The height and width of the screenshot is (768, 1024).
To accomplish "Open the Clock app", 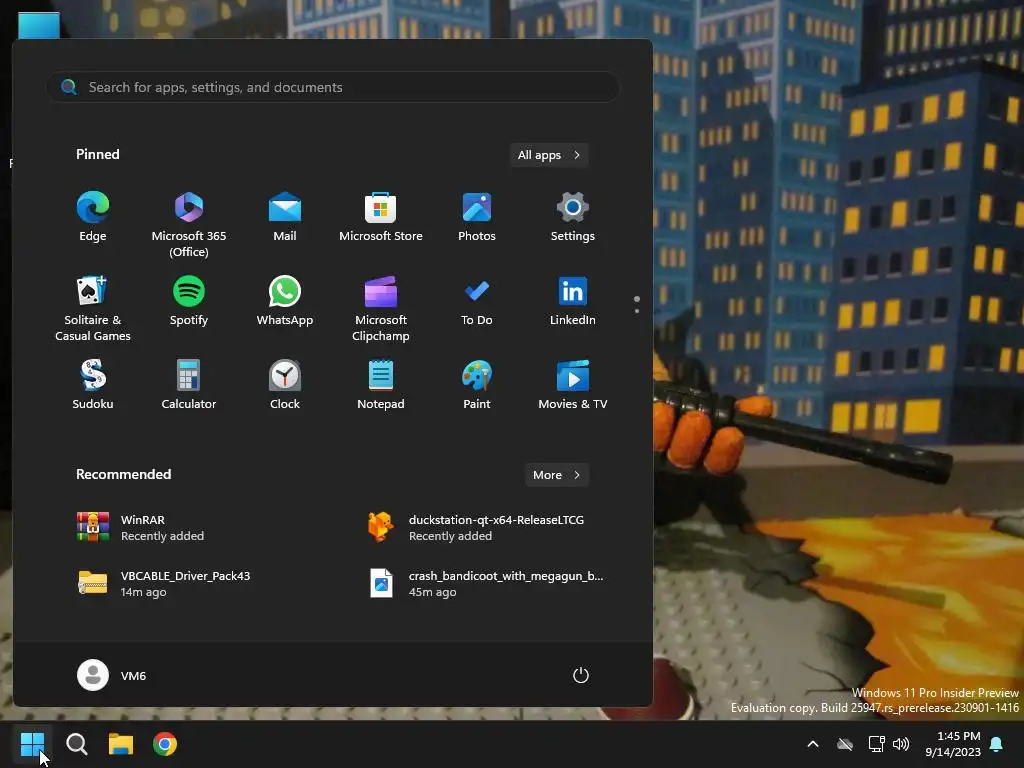I will click(285, 385).
